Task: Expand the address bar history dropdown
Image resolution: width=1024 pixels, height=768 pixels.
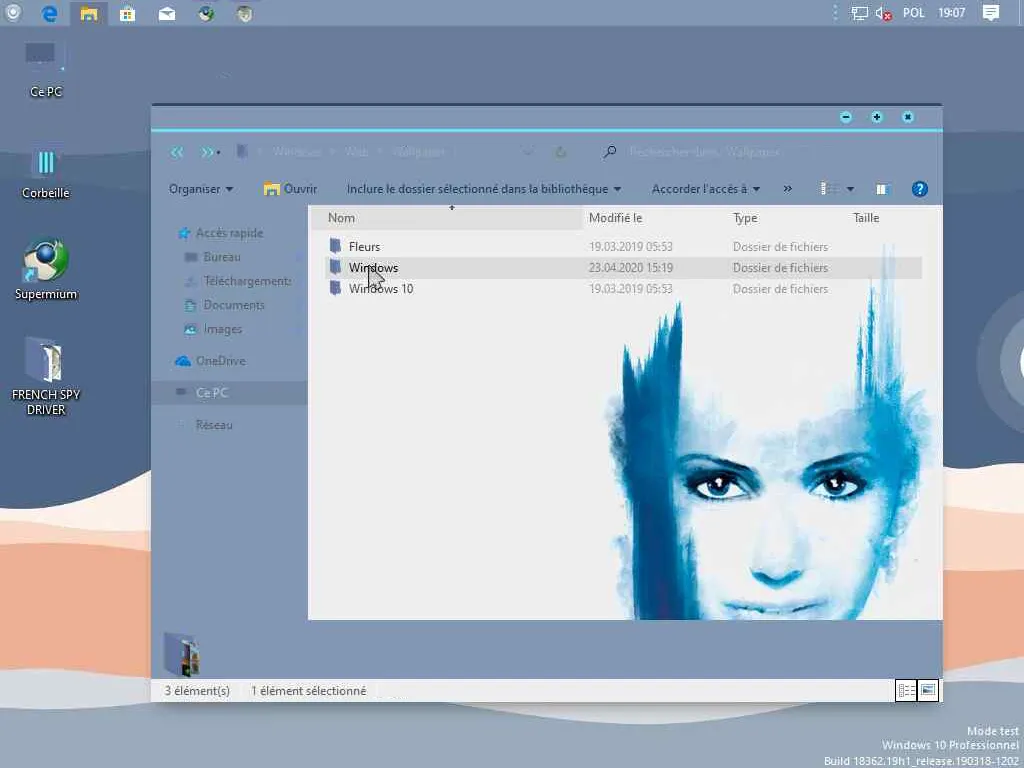Action: tap(528, 152)
